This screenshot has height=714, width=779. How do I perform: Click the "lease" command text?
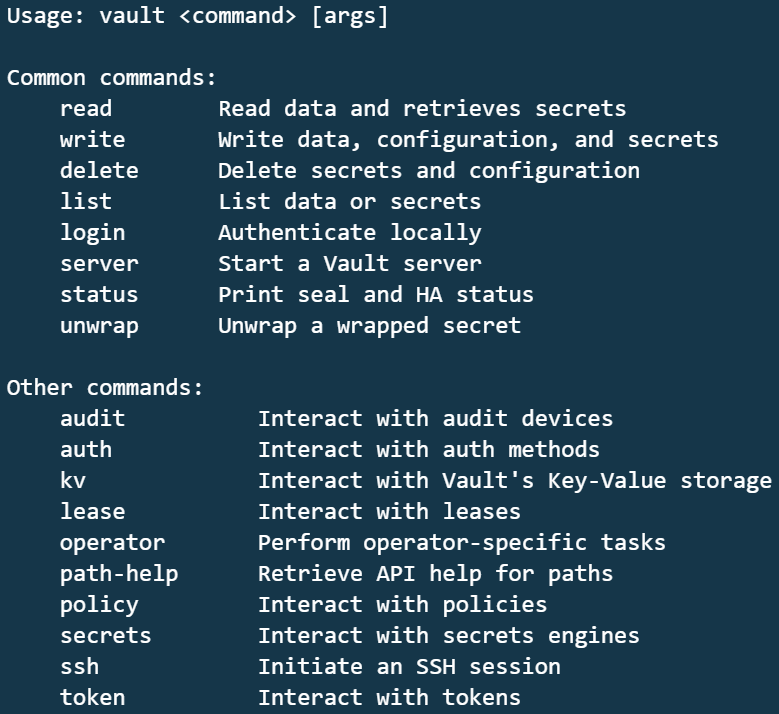[x=92, y=511]
